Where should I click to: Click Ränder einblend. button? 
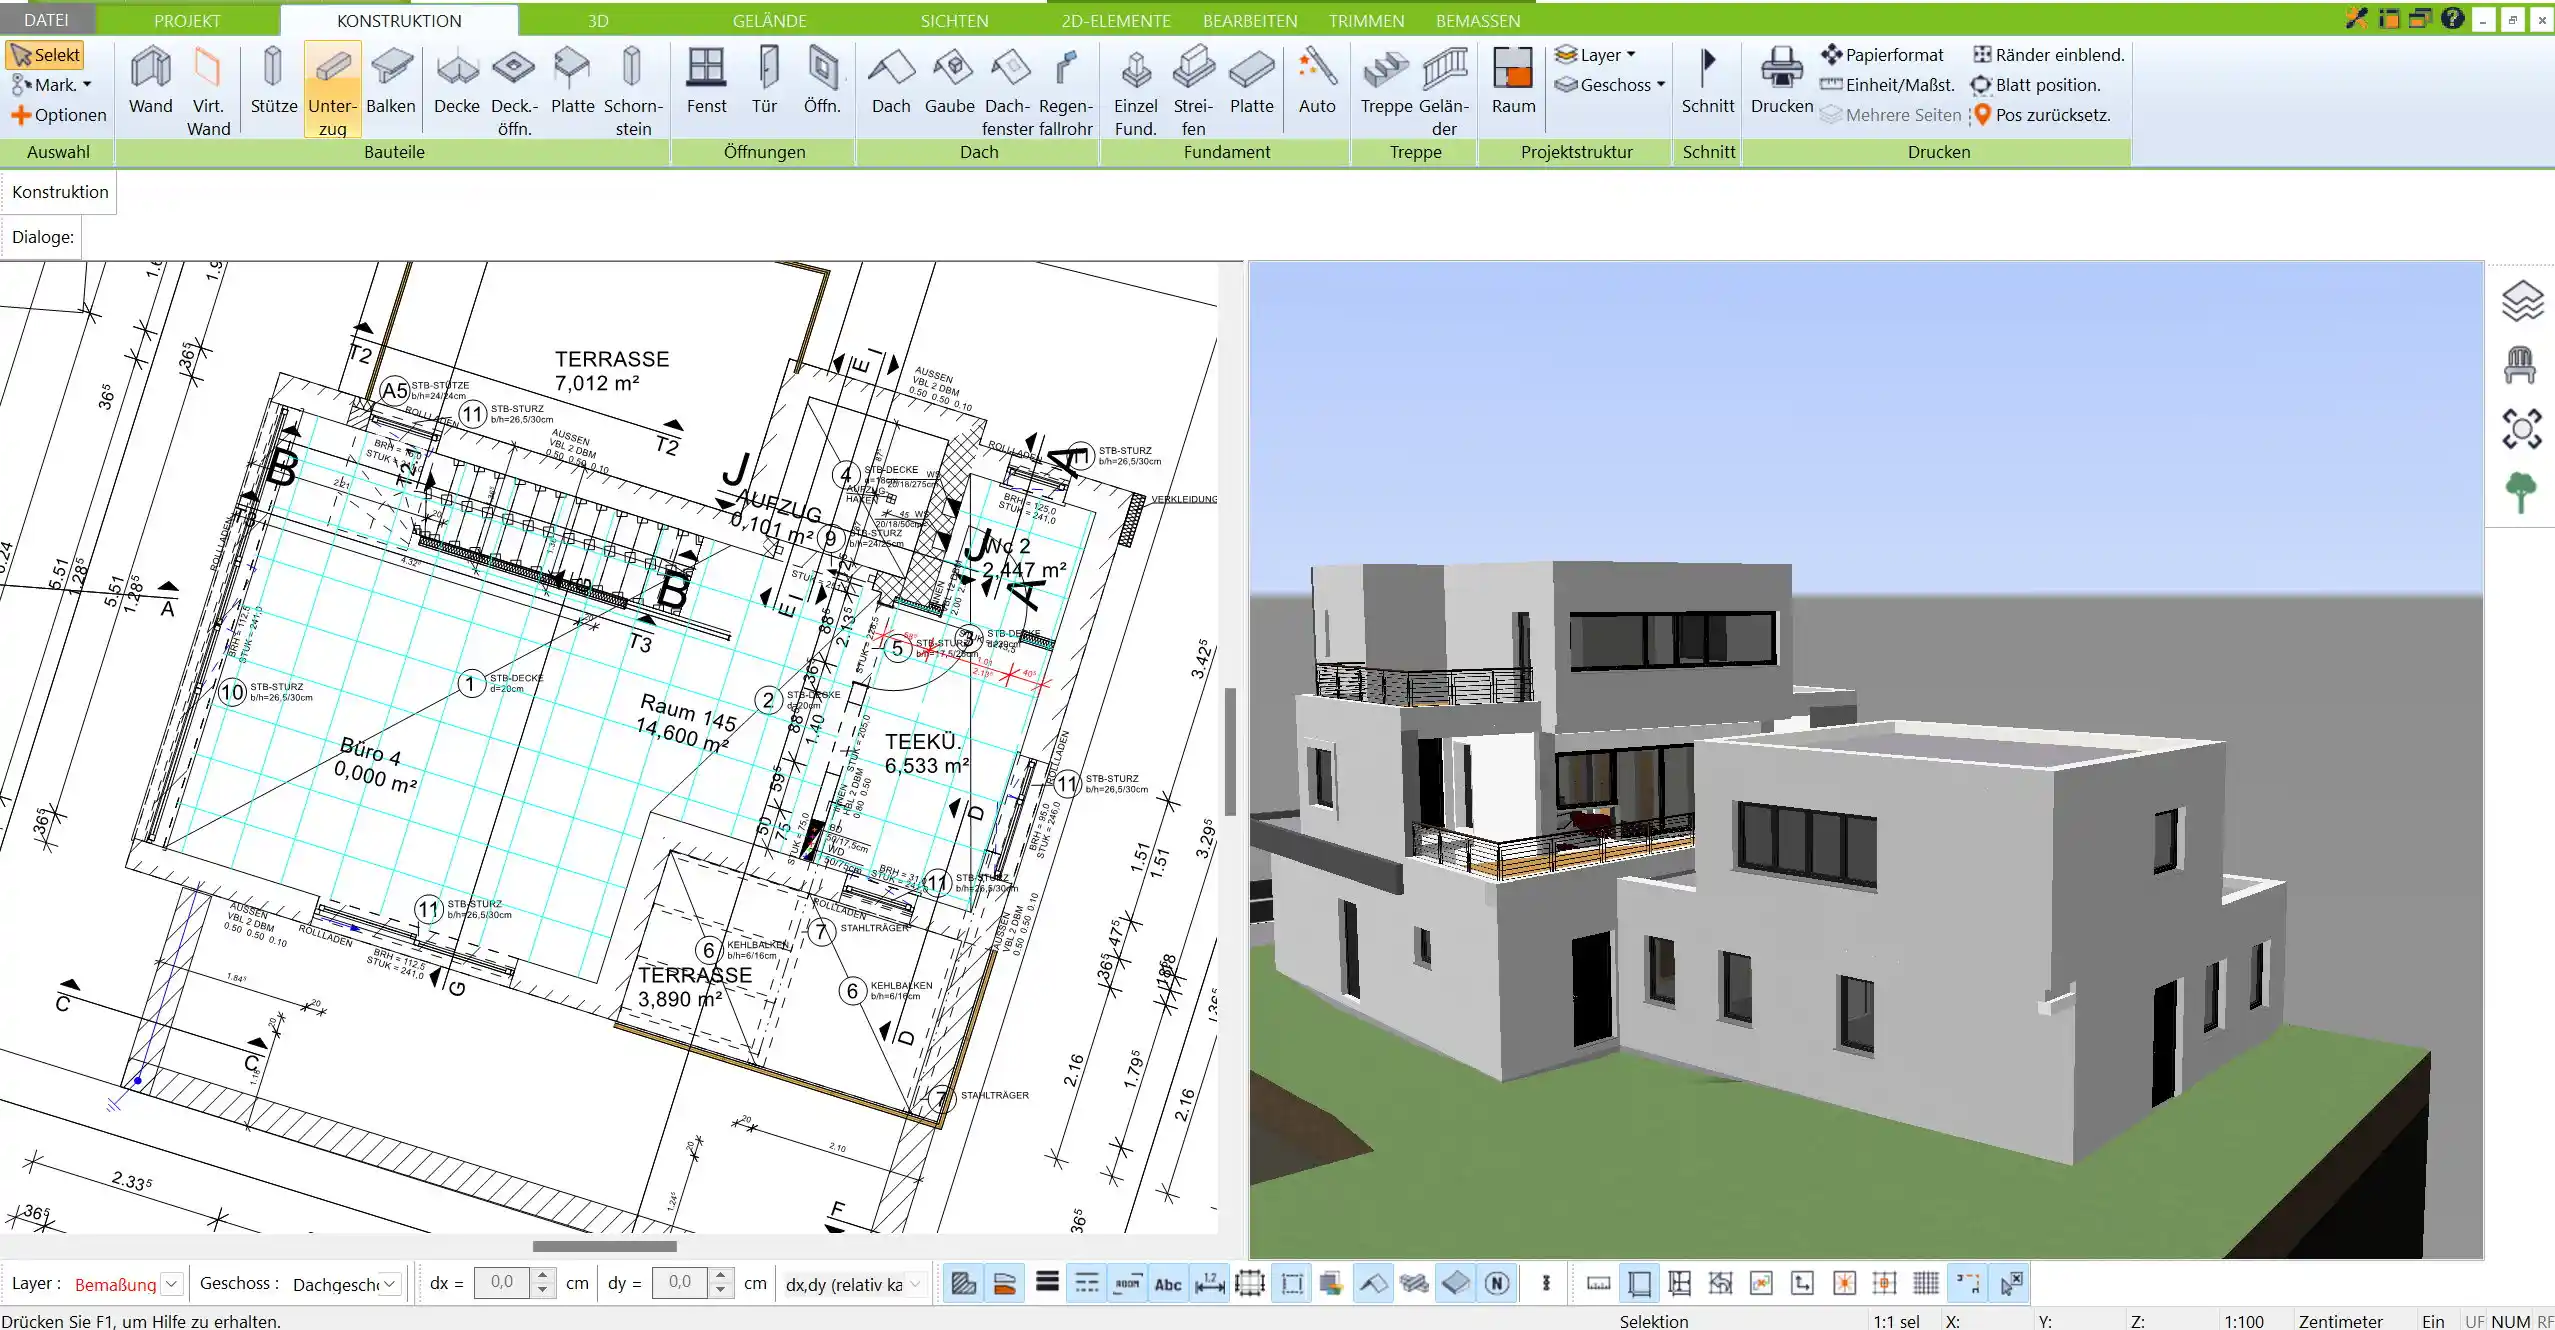[x=2049, y=55]
